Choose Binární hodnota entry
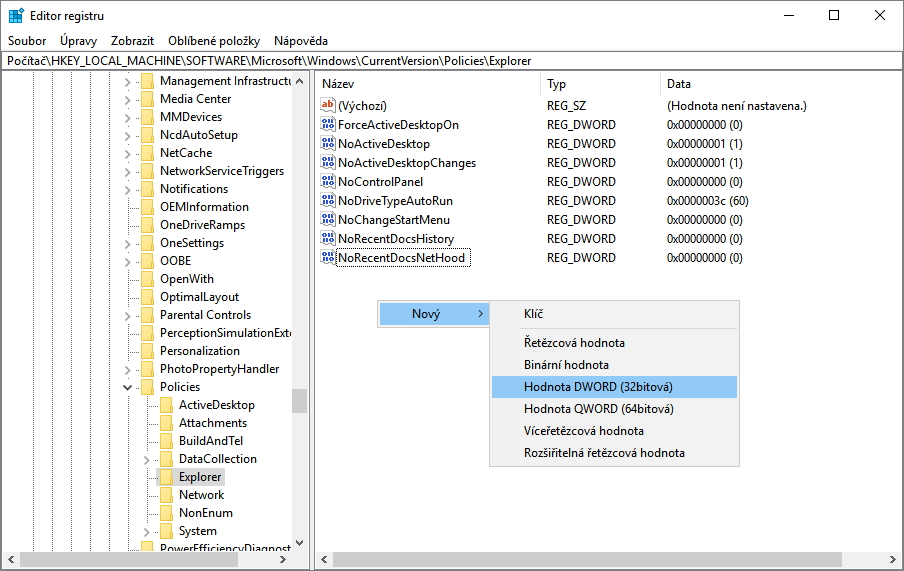 (x=614, y=365)
